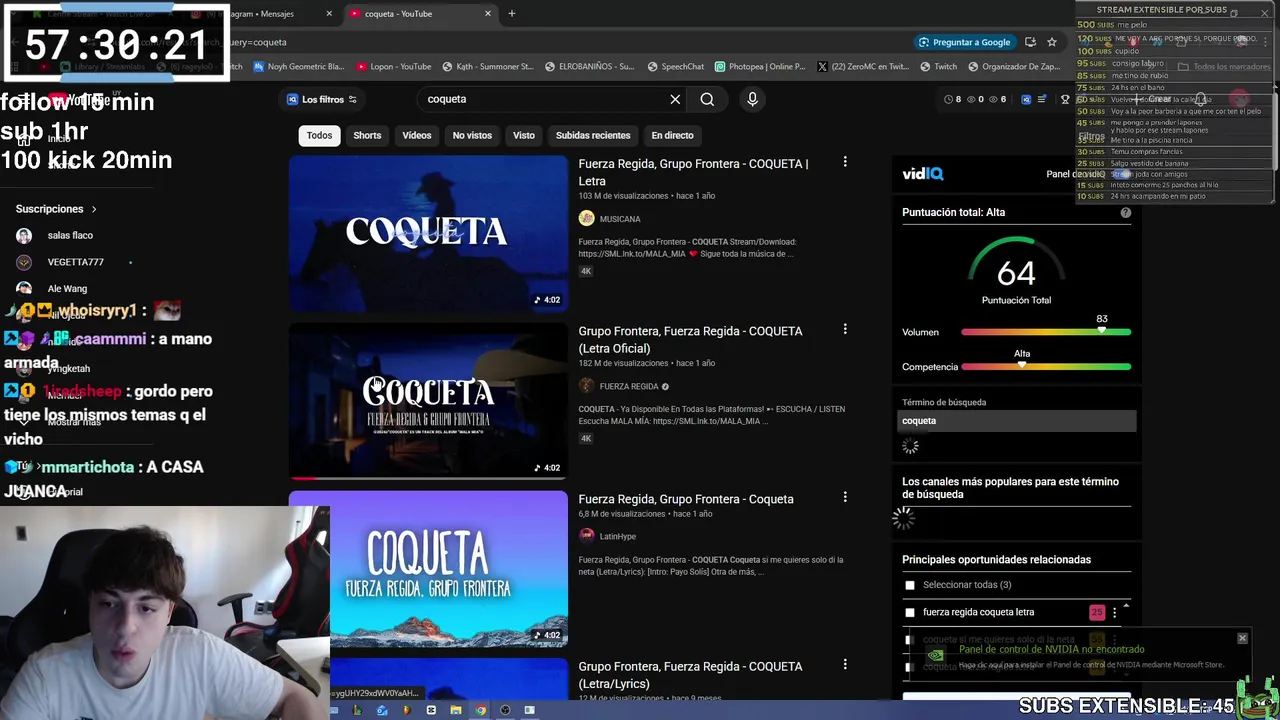Toggle Los filtros button

coord(322,99)
